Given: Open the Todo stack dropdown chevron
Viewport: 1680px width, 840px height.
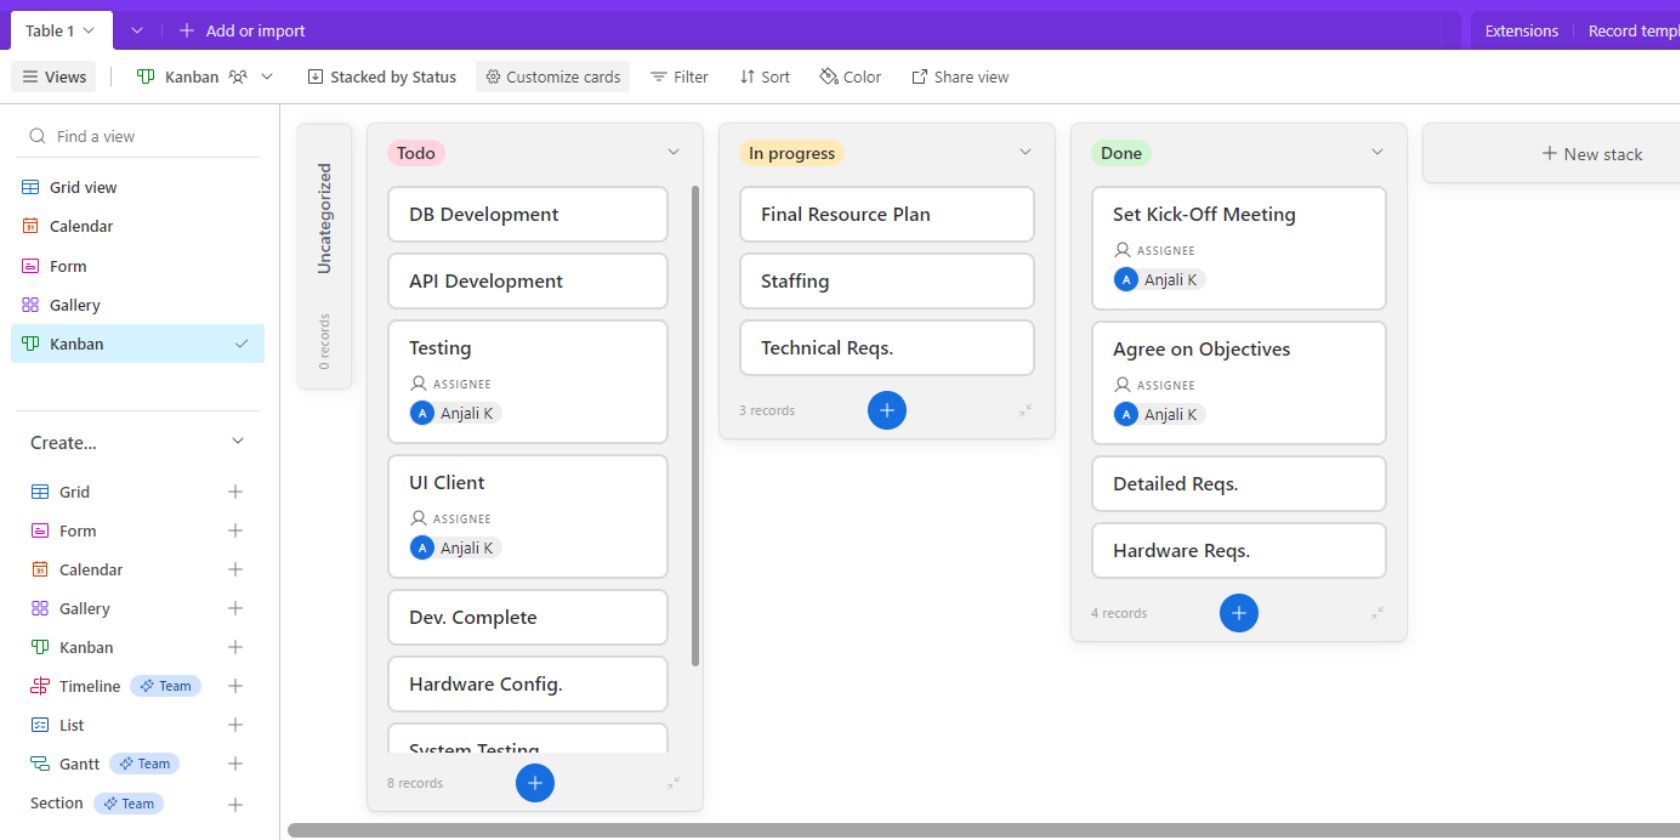Looking at the screenshot, I should coord(673,152).
